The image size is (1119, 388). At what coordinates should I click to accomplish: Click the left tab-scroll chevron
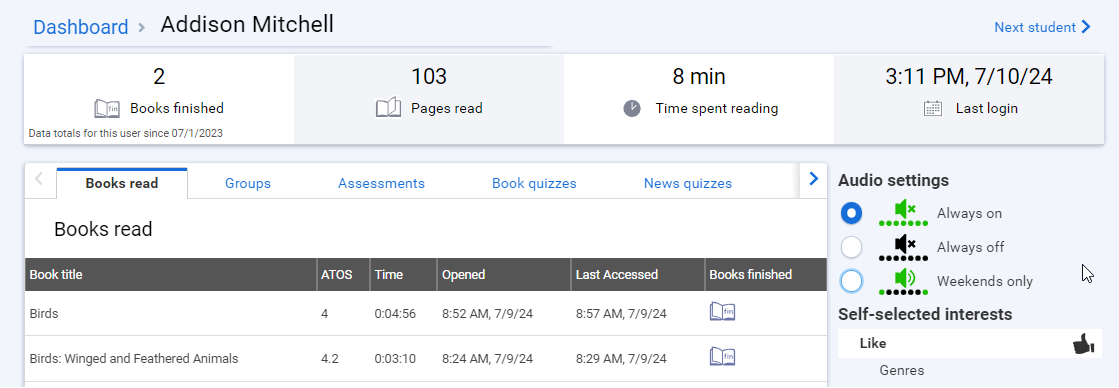(39, 179)
